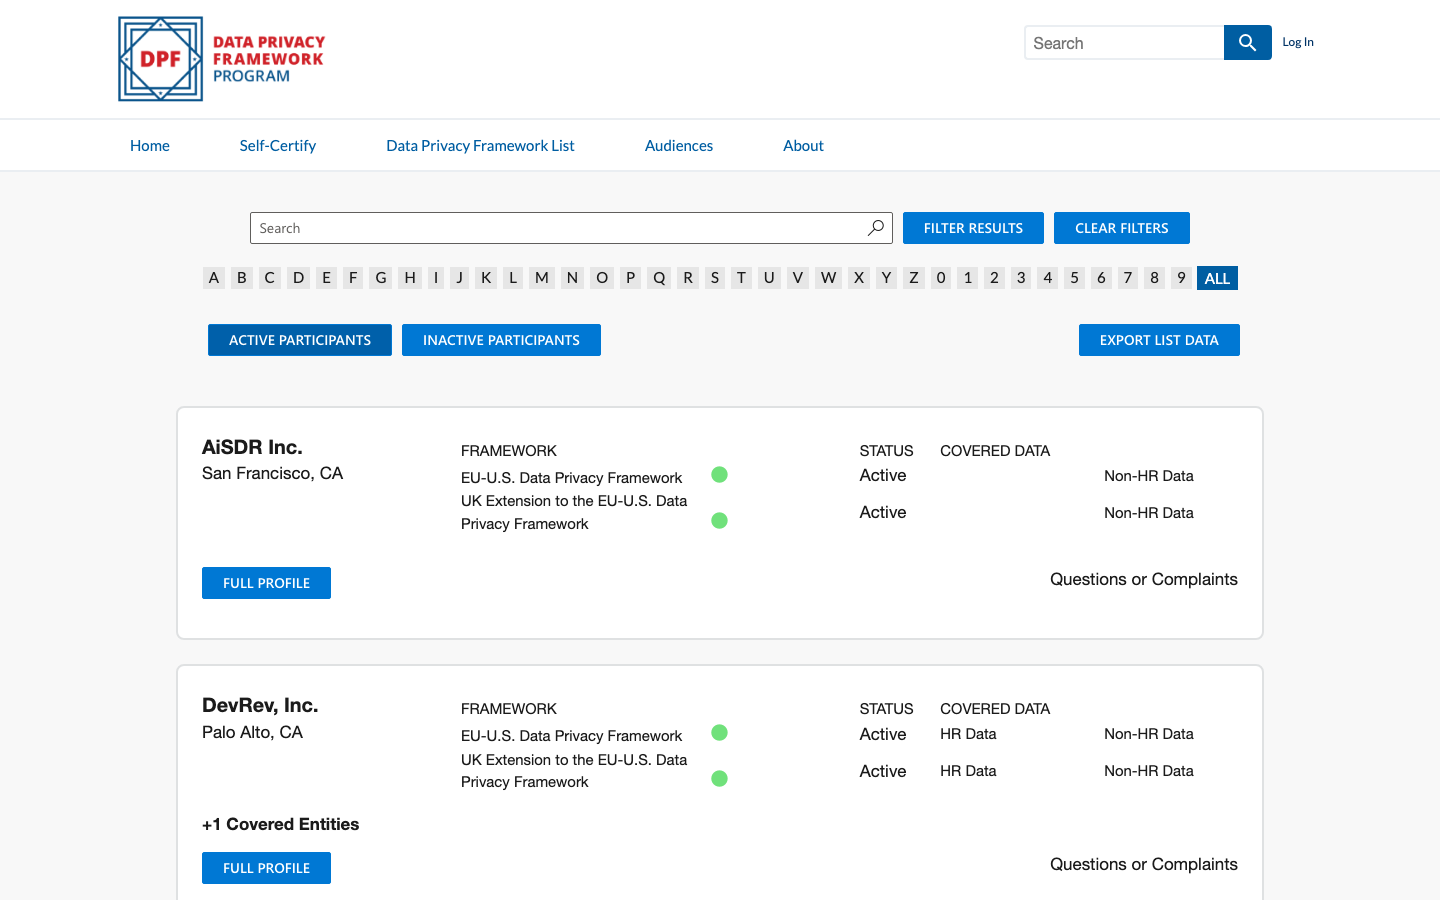Open Questions or Complaints for AiSDR Inc.
1440x900 pixels.
tap(1144, 579)
